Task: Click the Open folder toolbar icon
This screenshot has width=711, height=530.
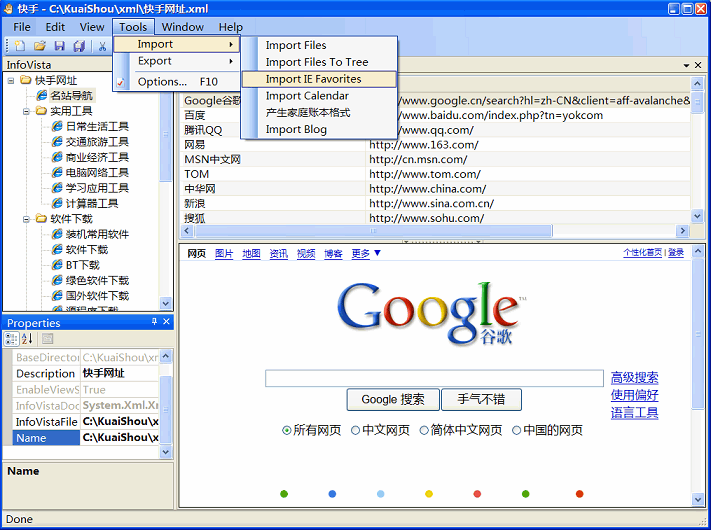Action: 40,46
